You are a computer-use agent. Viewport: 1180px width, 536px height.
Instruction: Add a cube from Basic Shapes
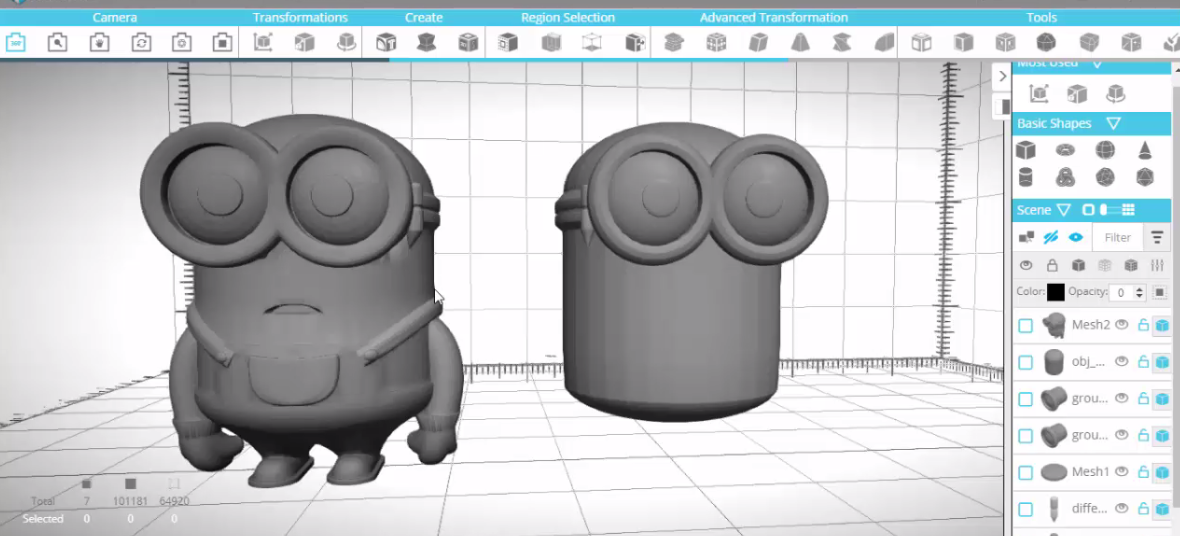[1025, 150]
